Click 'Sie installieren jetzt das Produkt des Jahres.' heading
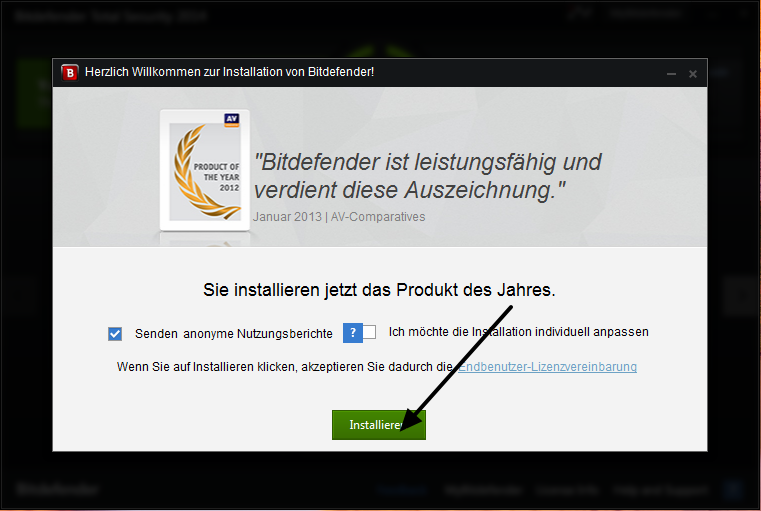Viewport: 761px width, 511px height. (x=379, y=290)
